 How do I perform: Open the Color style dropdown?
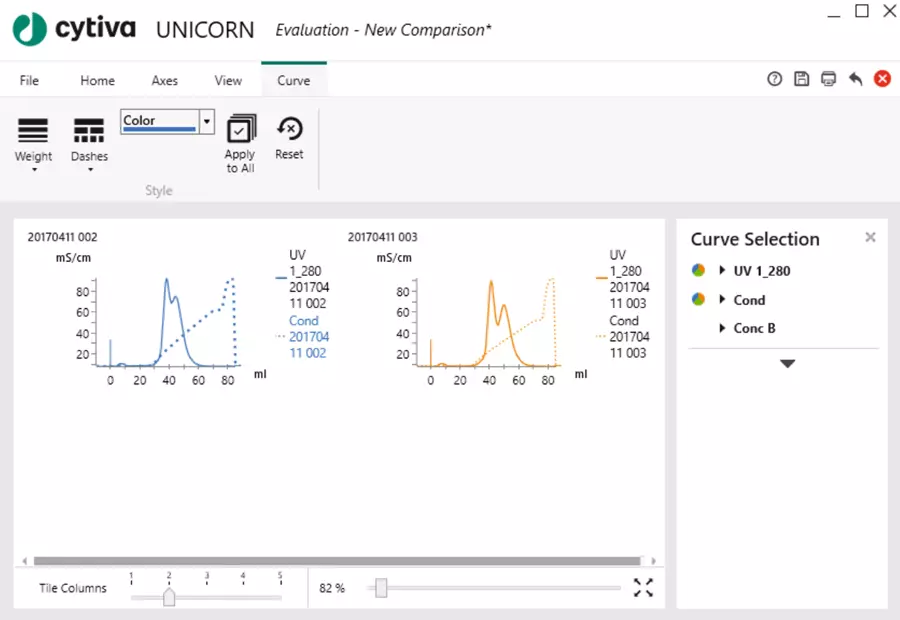coord(207,121)
